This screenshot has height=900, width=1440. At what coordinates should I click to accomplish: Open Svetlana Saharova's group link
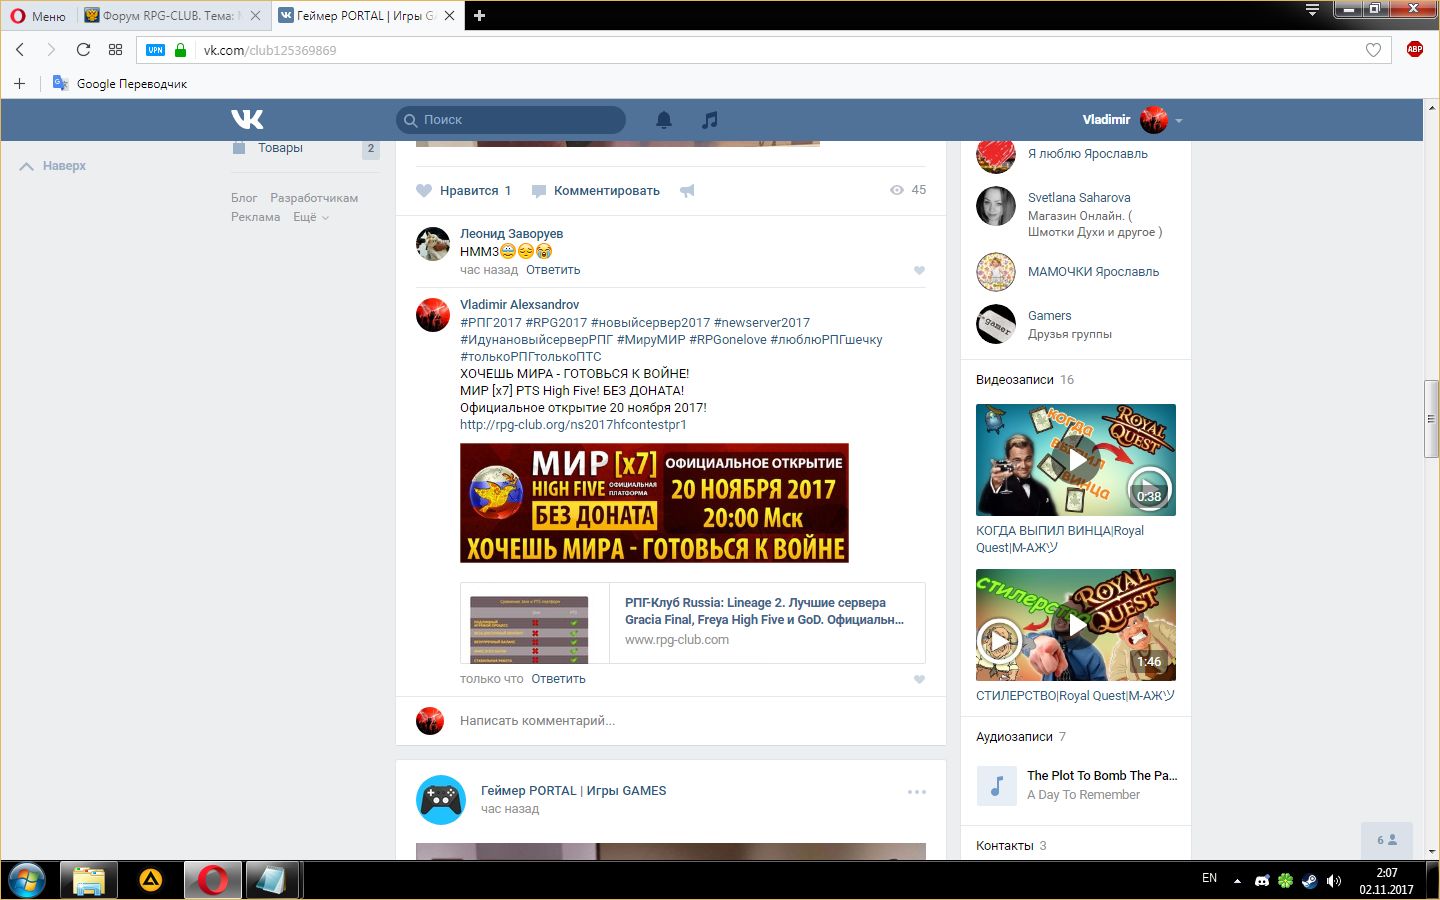1079,198
